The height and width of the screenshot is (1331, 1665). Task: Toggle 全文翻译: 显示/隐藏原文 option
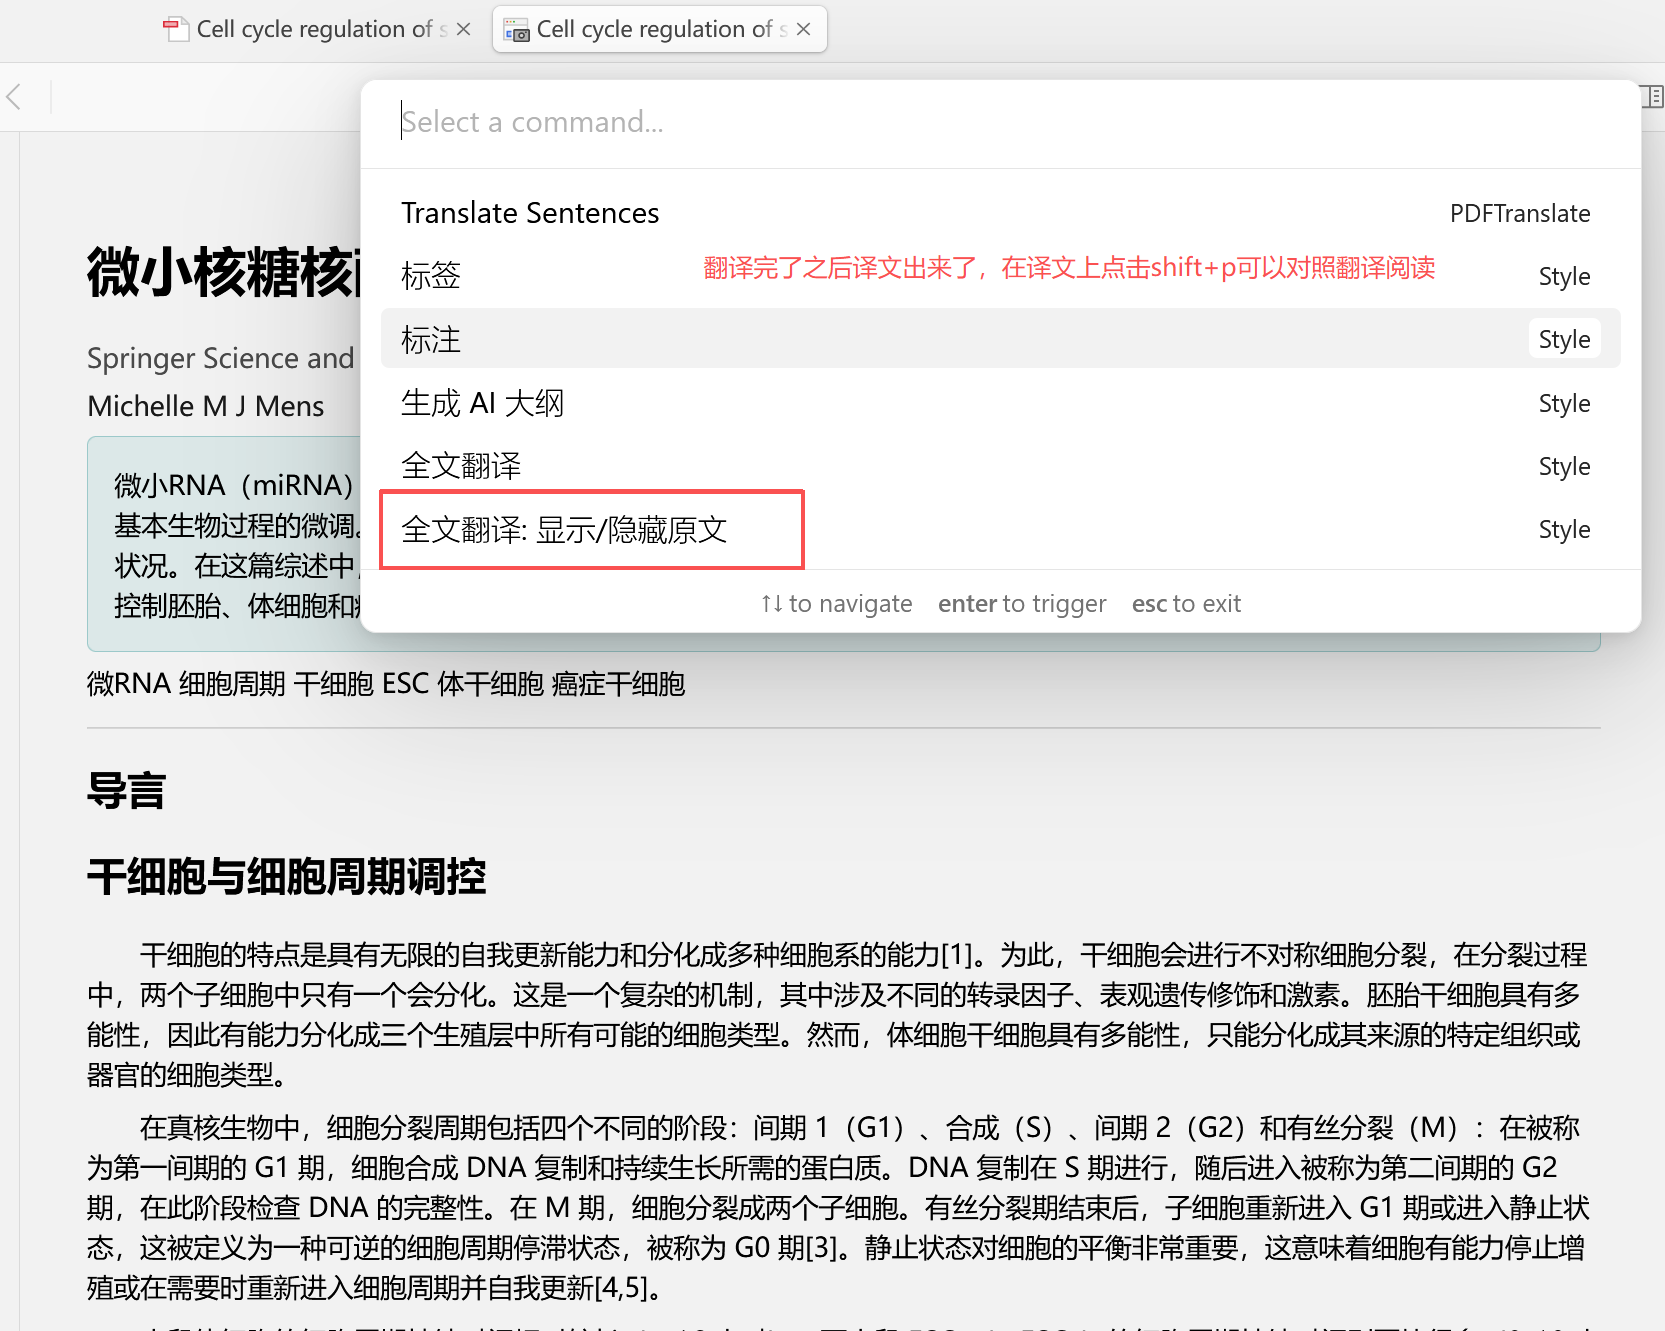pos(564,530)
